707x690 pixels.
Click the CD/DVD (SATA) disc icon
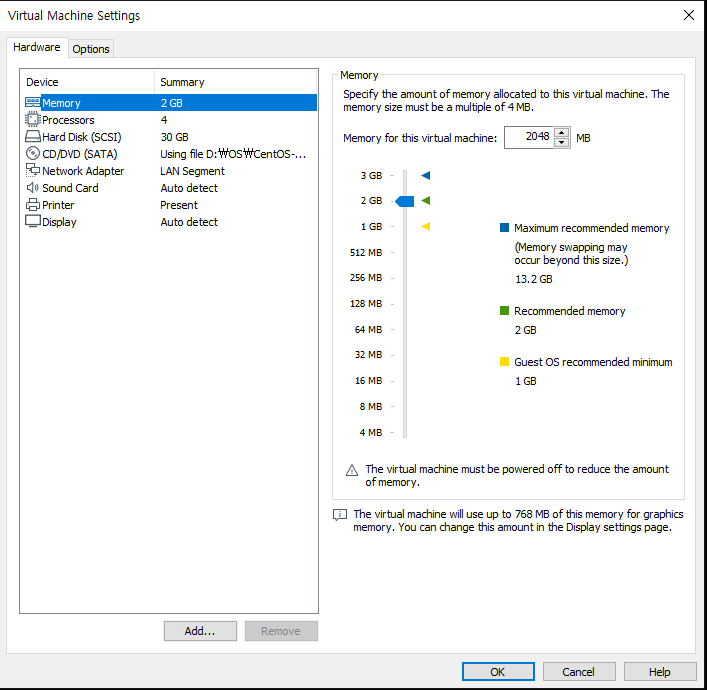tap(32, 153)
